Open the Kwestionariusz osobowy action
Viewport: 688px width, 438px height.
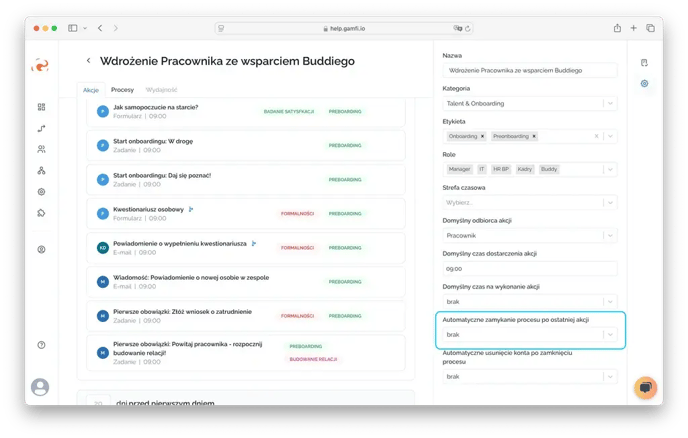click(150, 210)
